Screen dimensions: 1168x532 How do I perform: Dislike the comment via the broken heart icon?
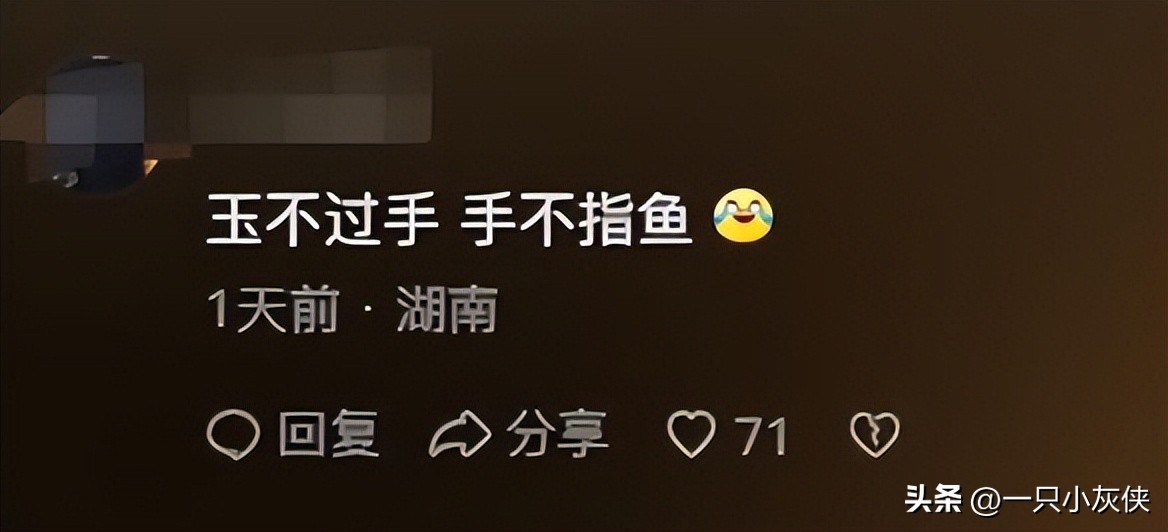coord(875,434)
